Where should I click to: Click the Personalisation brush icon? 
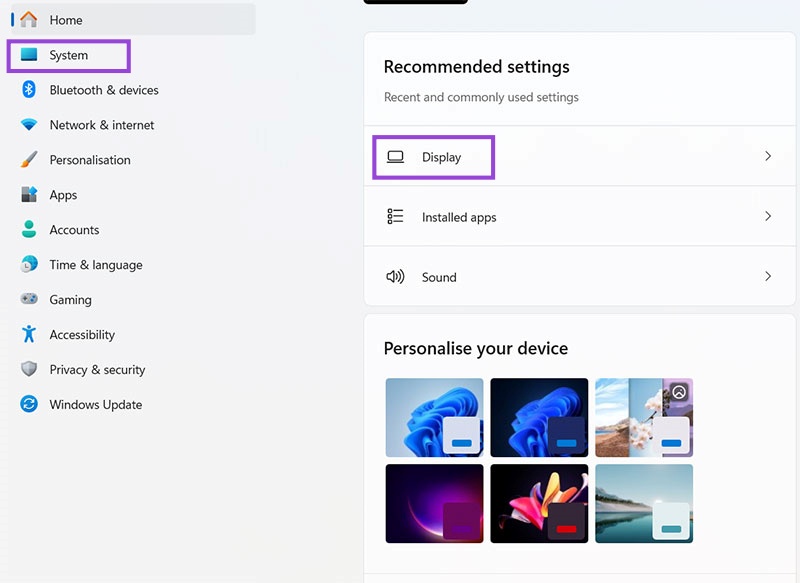(28, 160)
